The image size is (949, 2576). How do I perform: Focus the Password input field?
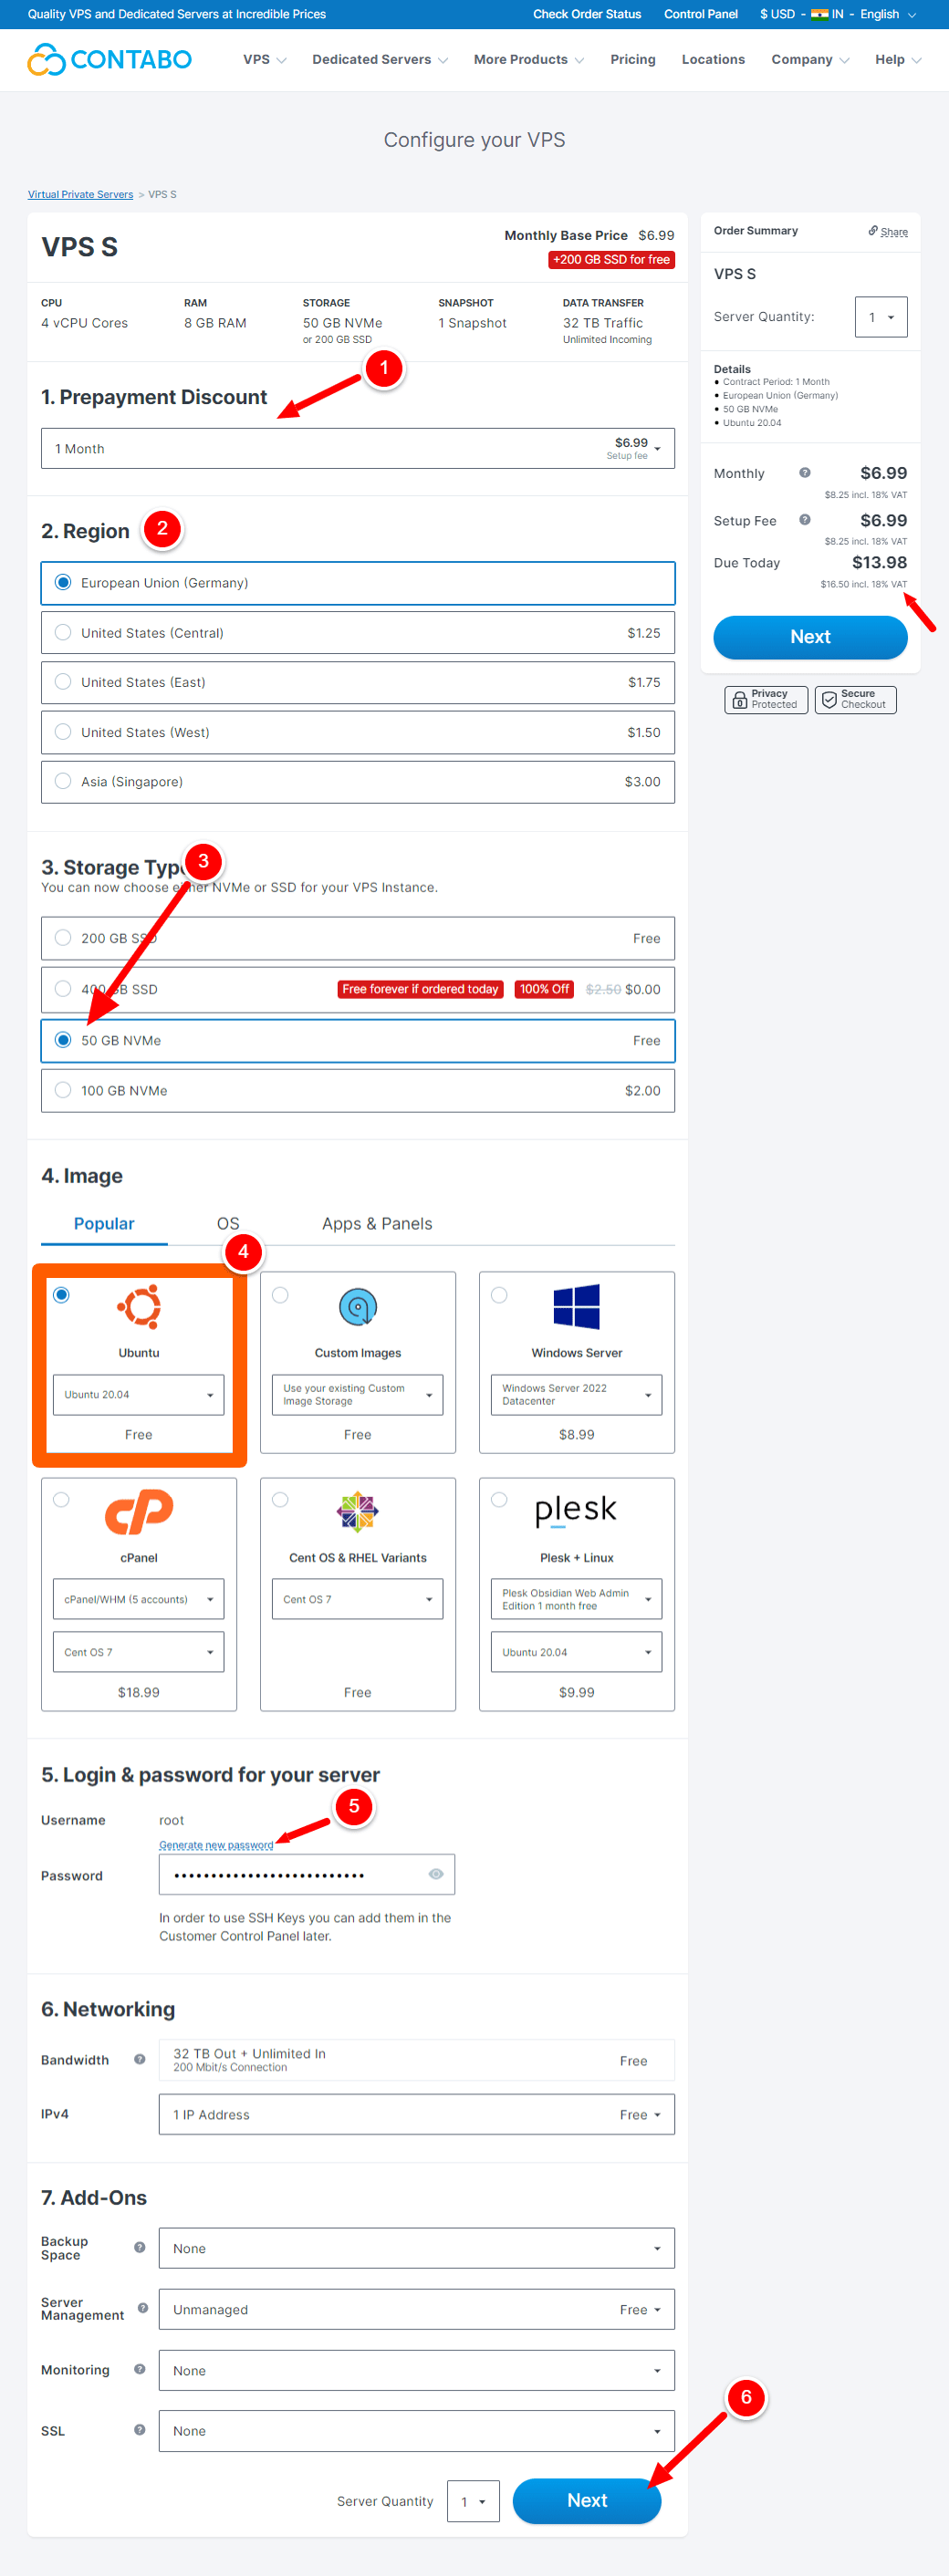(306, 1874)
